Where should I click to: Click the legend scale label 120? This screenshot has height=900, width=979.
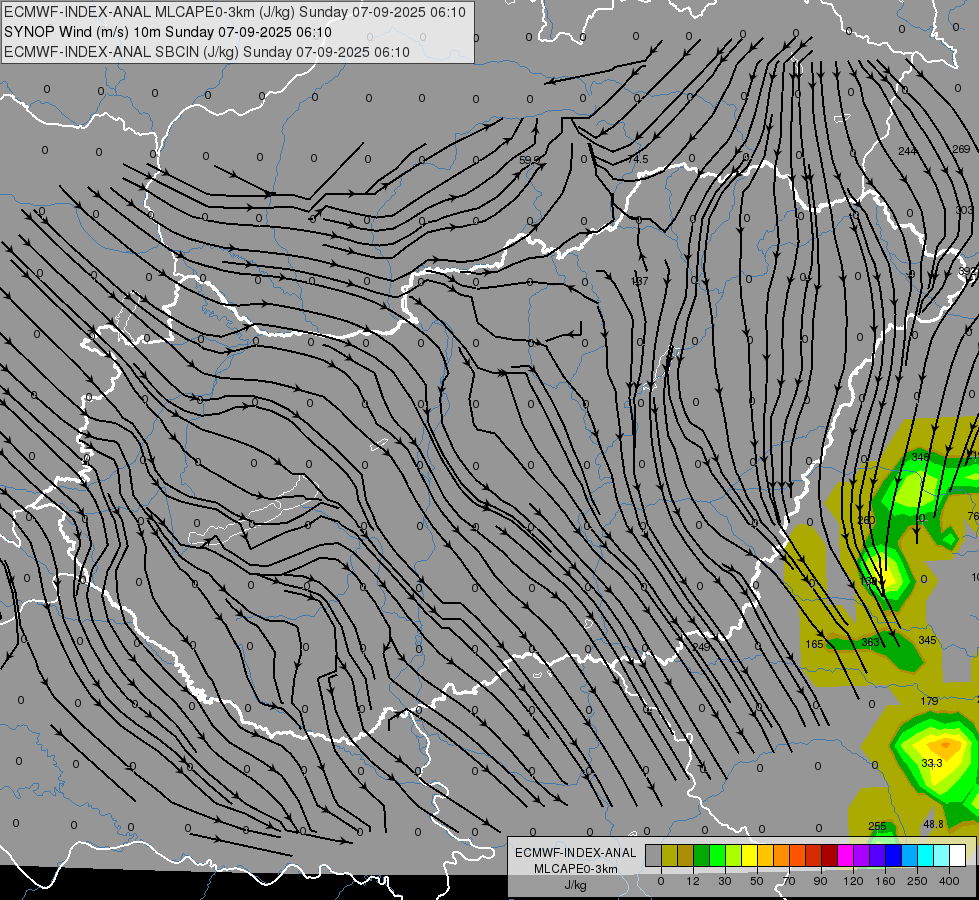pyautogui.click(x=854, y=881)
